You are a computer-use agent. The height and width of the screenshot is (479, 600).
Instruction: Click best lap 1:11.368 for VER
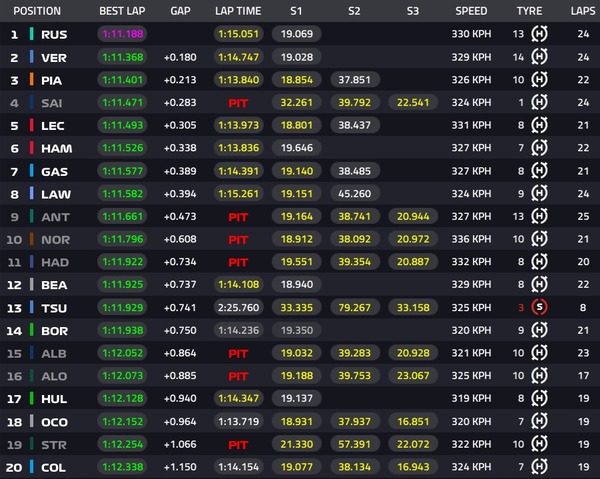122,57
